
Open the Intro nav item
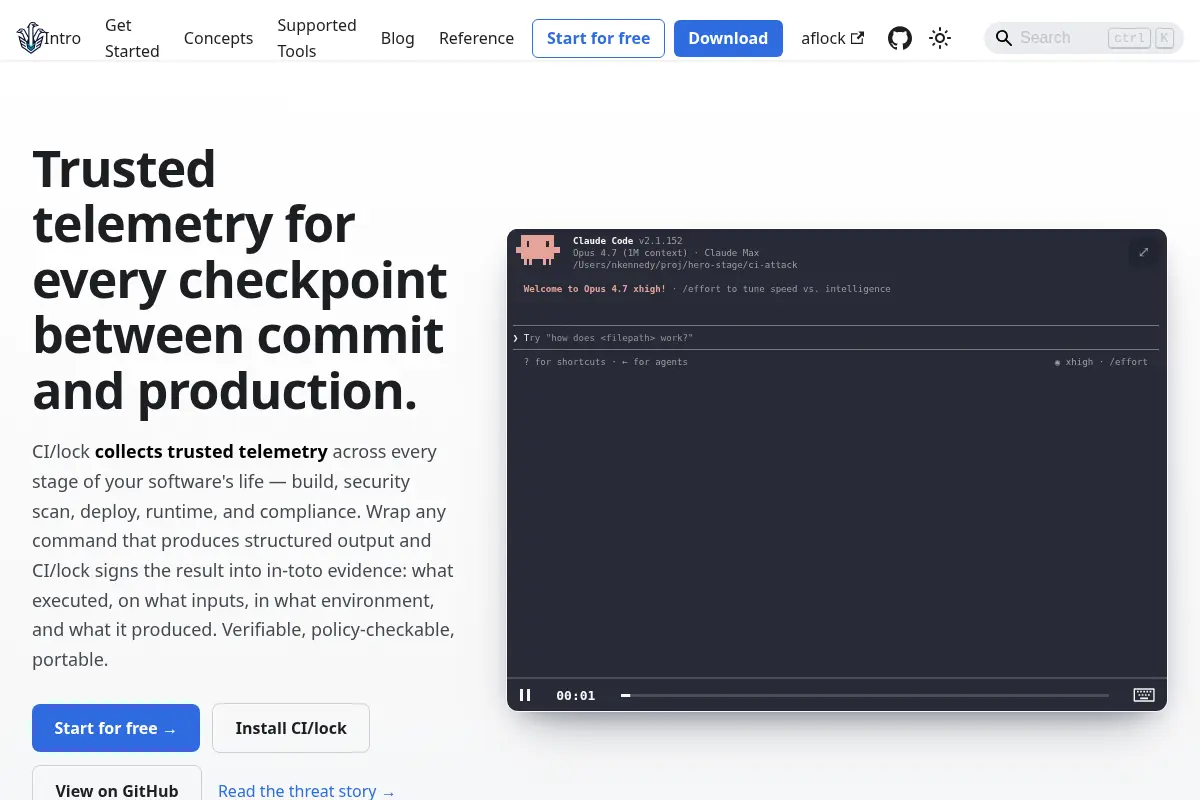[x=63, y=38]
